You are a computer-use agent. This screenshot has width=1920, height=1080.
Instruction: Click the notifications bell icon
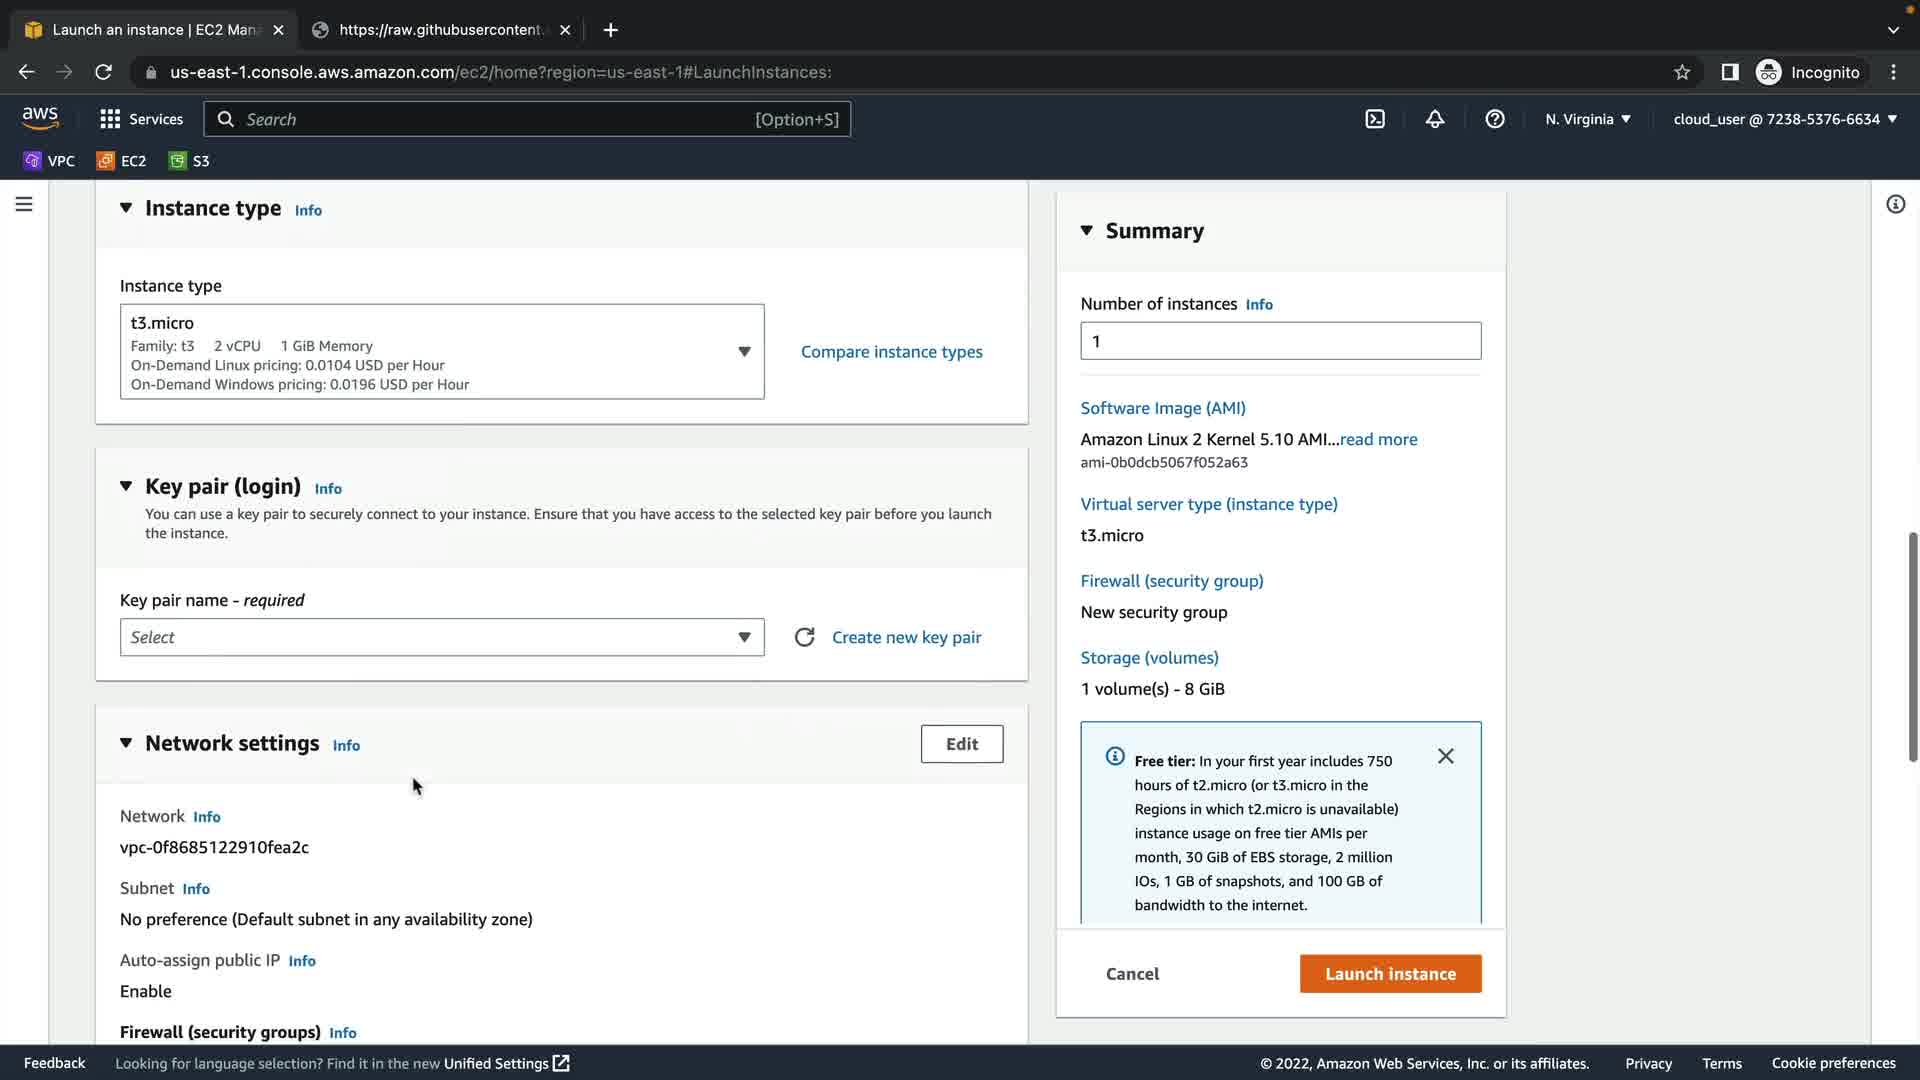pyautogui.click(x=1435, y=119)
